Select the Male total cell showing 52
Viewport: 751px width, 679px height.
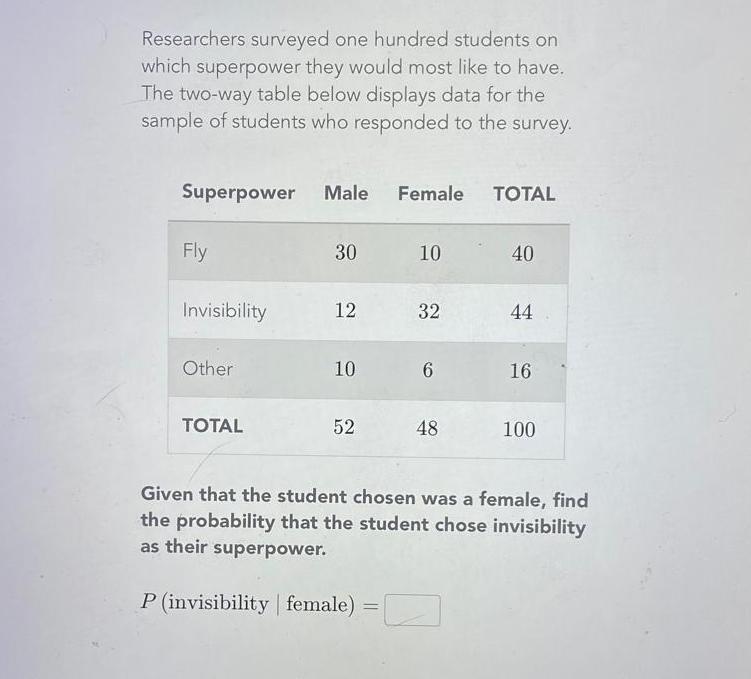[344, 427]
